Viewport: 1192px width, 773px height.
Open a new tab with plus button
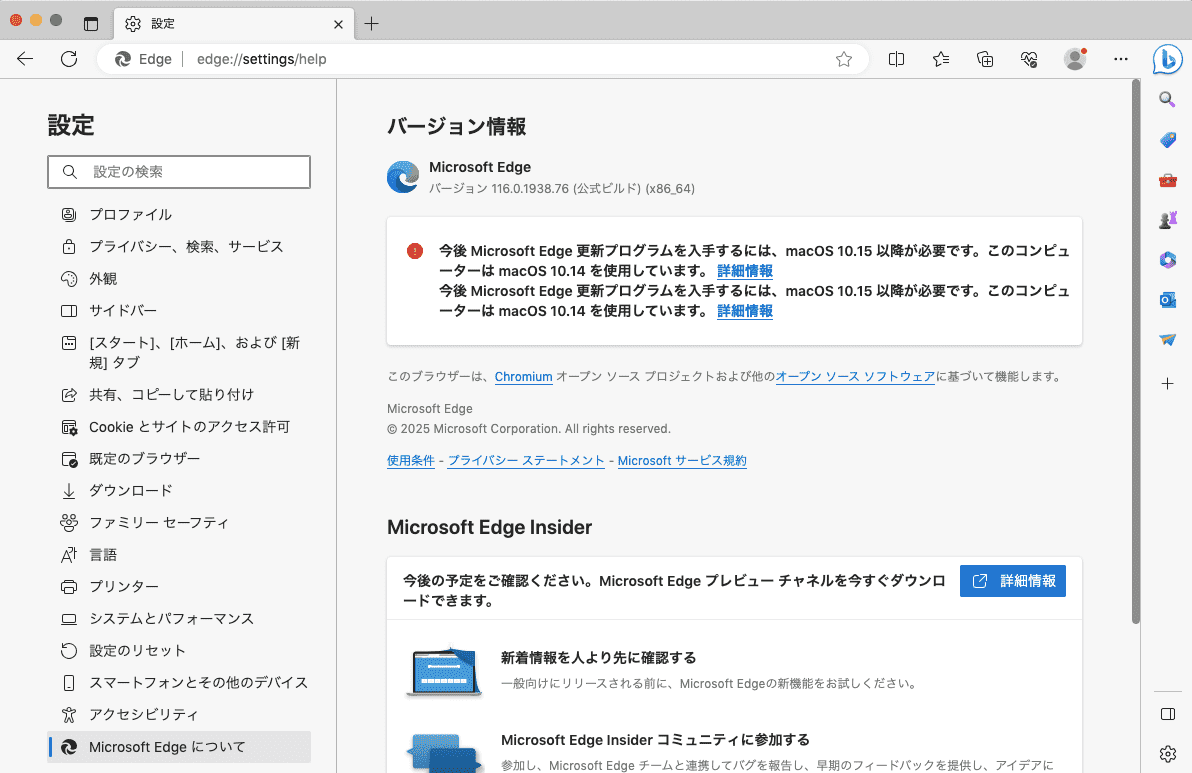point(371,24)
